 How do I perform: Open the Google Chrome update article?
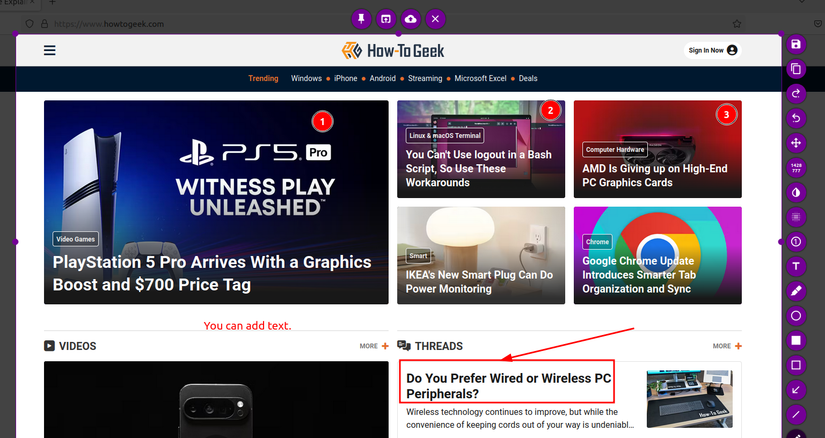pyautogui.click(x=639, y=275)
